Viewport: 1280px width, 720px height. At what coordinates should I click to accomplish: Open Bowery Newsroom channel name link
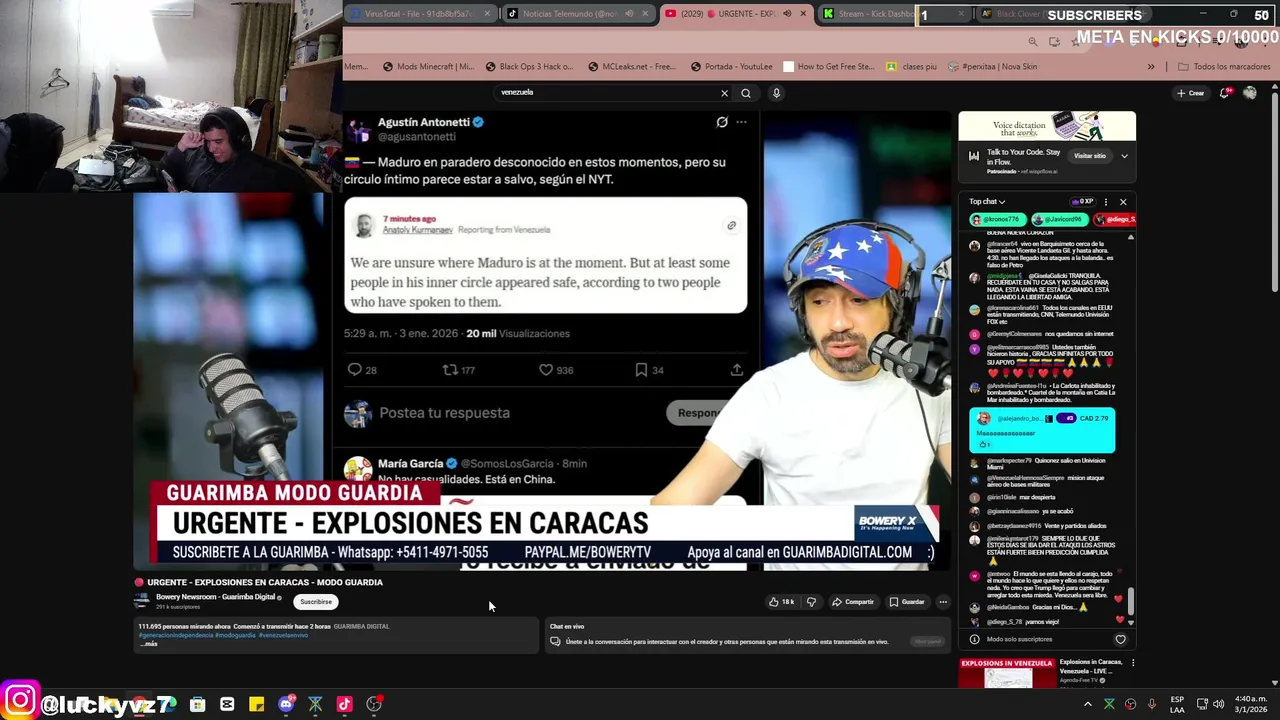coord(215,597)
